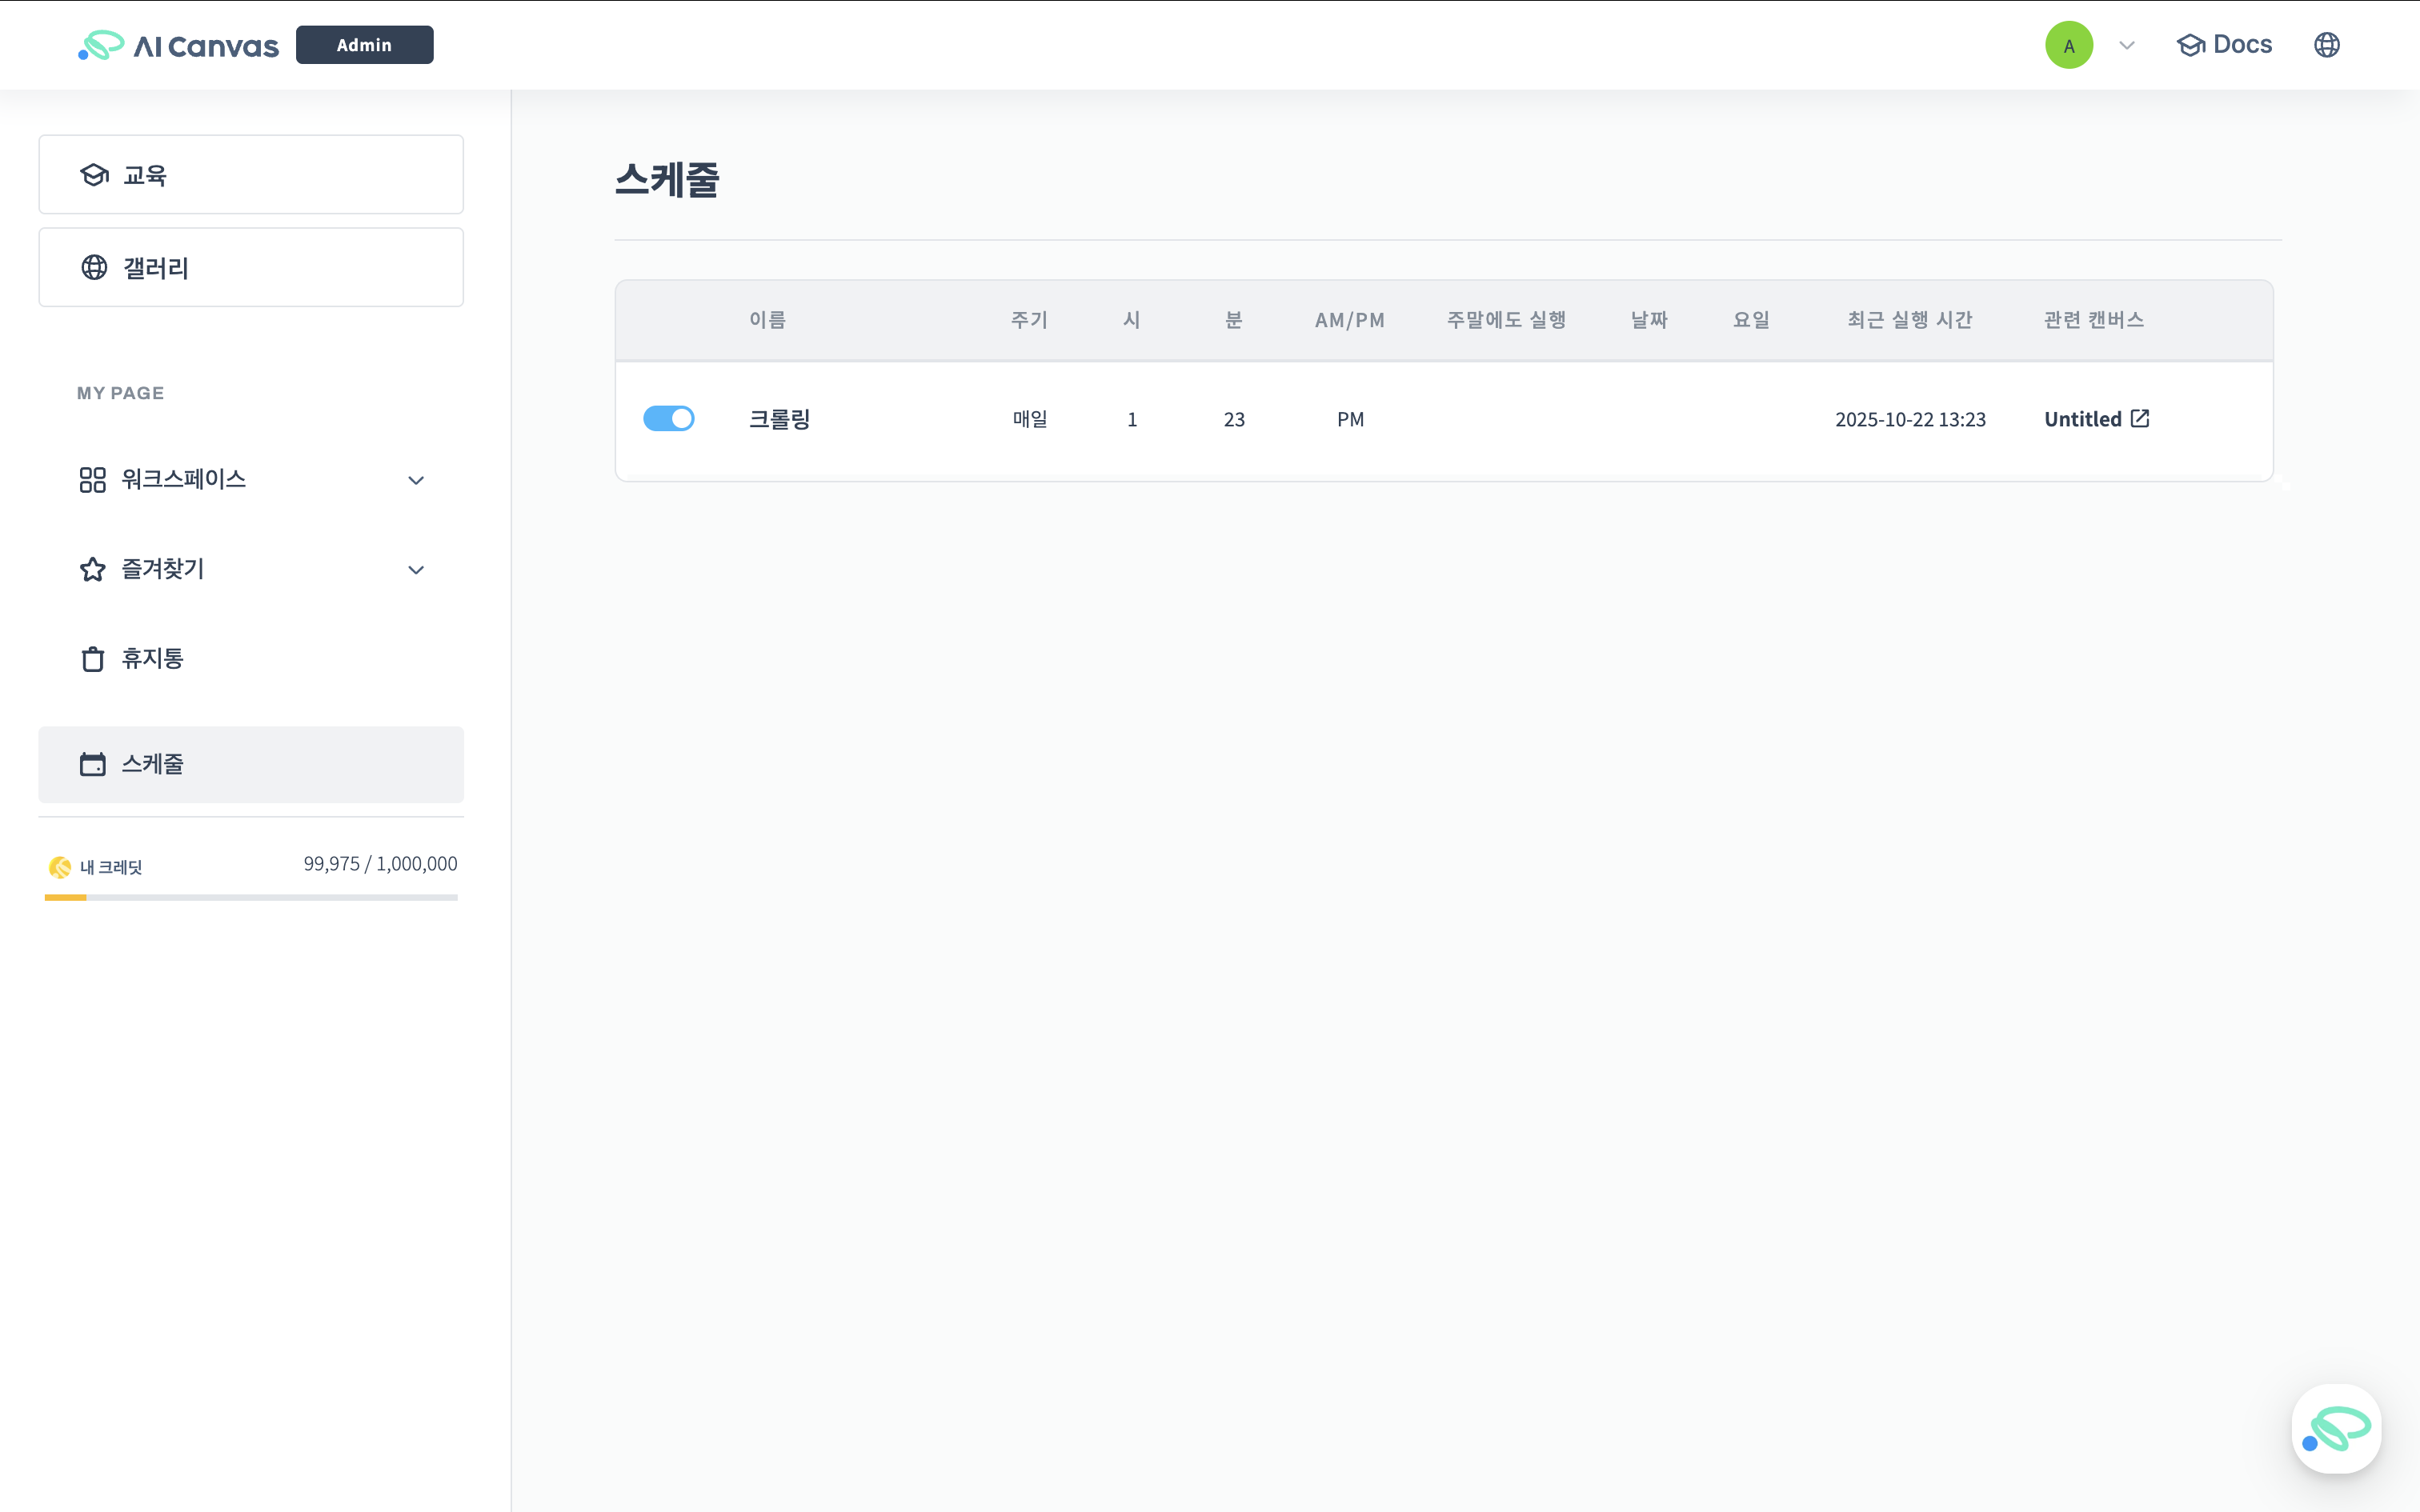
Task: Click the AI Canvas logo icon
Action: coord(101,45)
